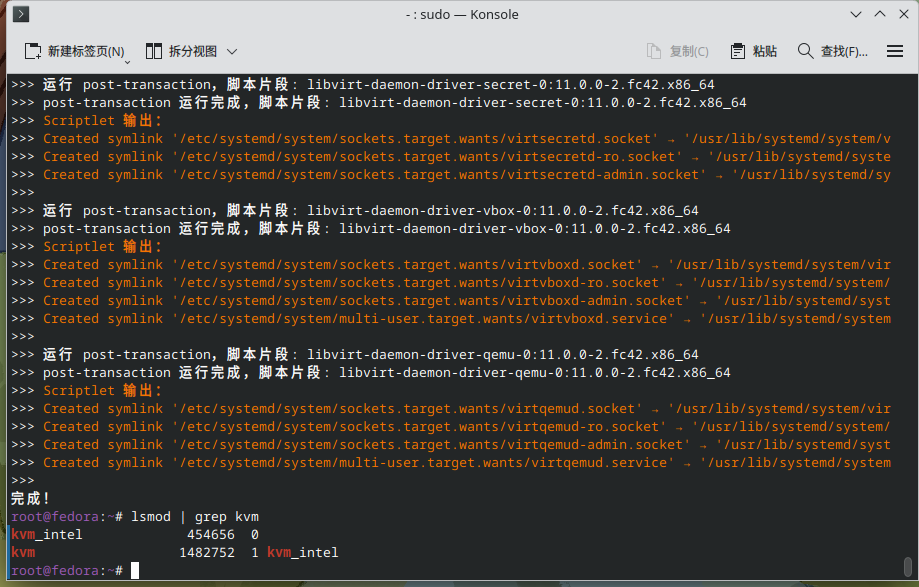Viewport: 919px width, 587px height.
Task: Click the 'lsmod | grep kvm' command text
Action: (x=195, y=517)
